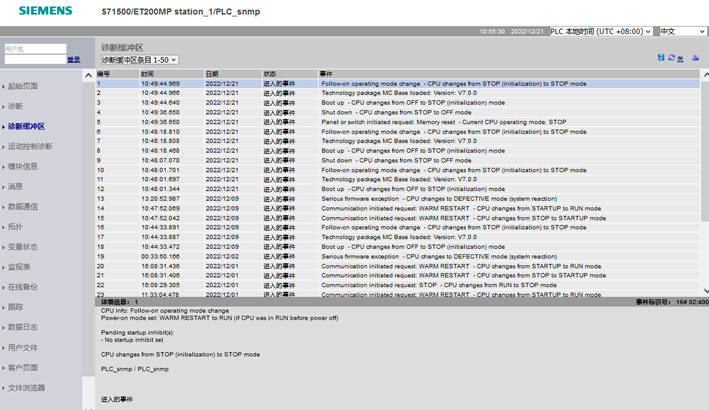
Task: Save the diagnostic buffer with disk icon
Action: pyautogui.click(x=661, y=57)
